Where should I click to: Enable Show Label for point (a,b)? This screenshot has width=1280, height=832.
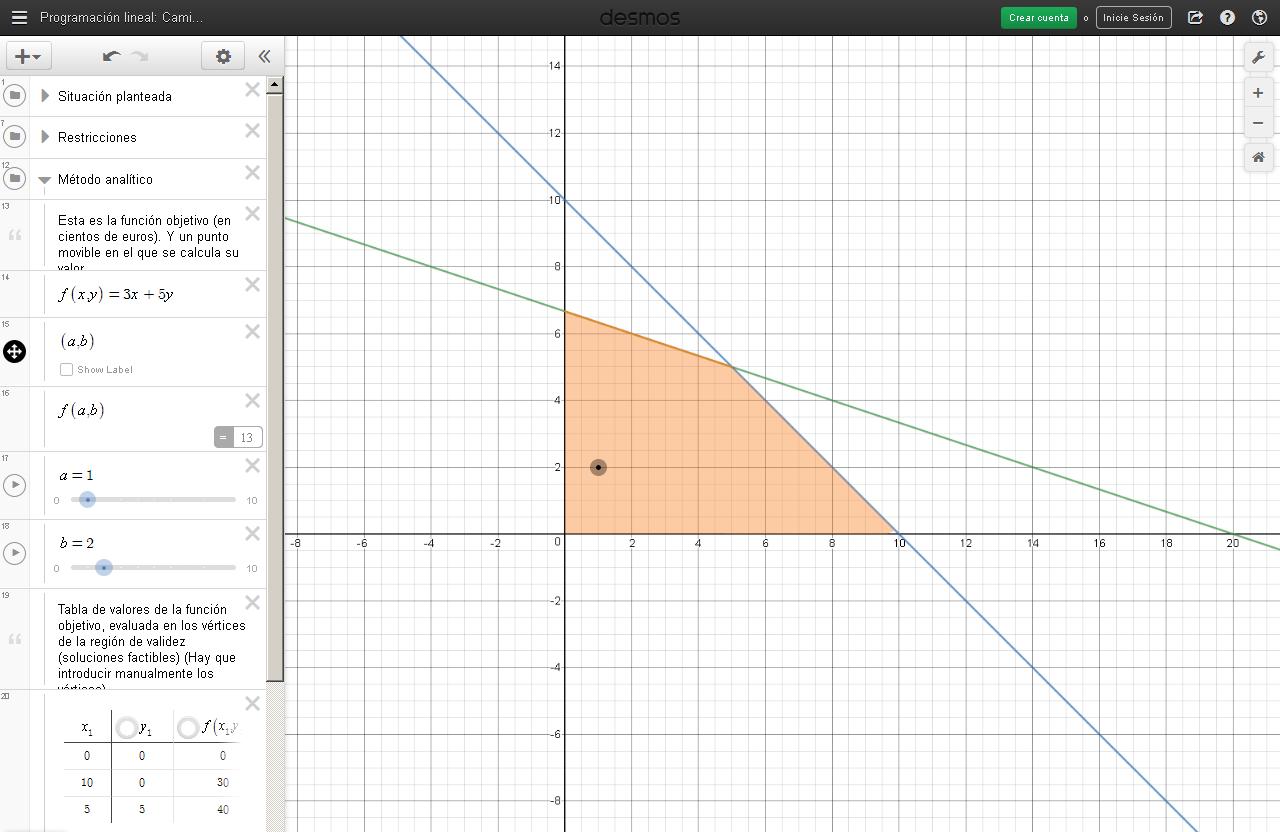(x=66, y=369)
